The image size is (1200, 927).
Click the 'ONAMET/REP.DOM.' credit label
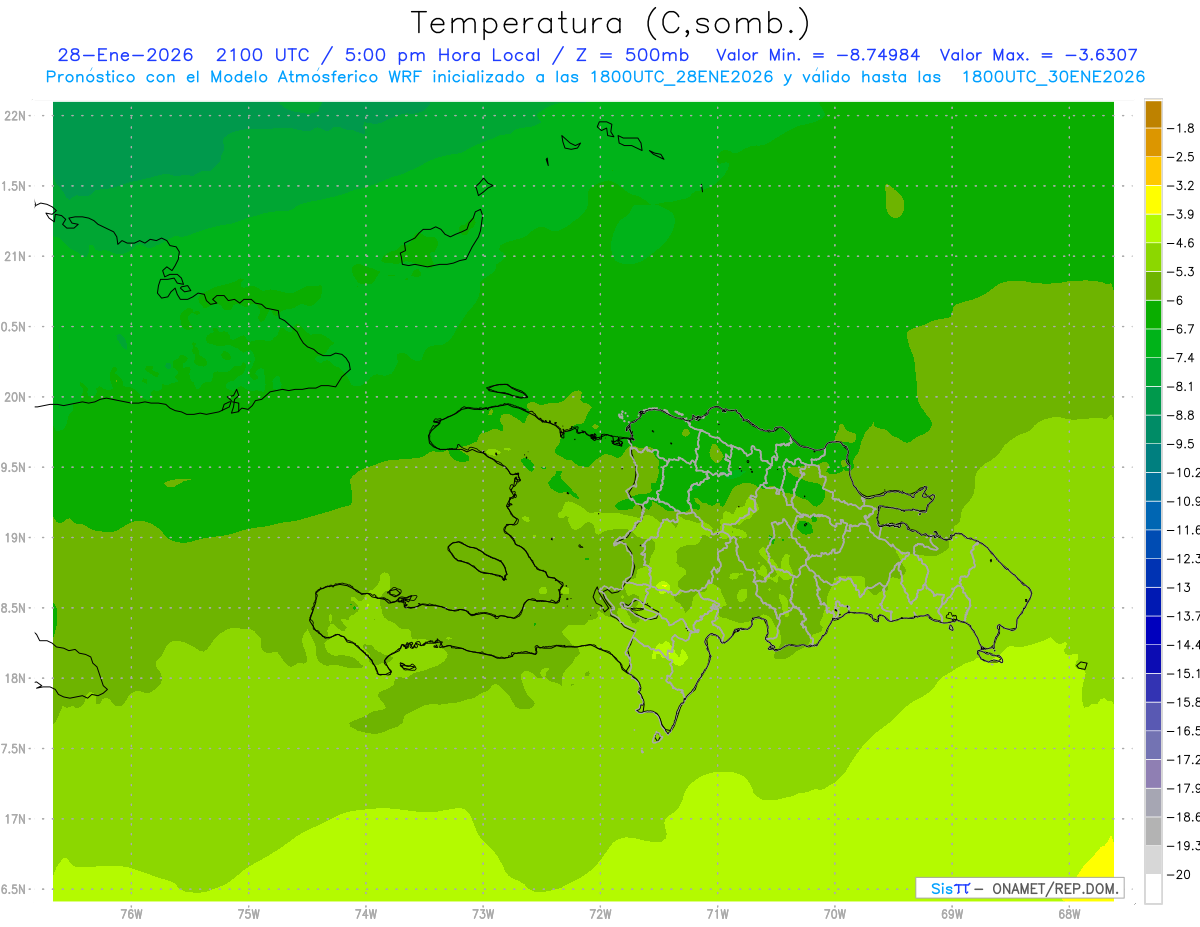click(1055, 888)
